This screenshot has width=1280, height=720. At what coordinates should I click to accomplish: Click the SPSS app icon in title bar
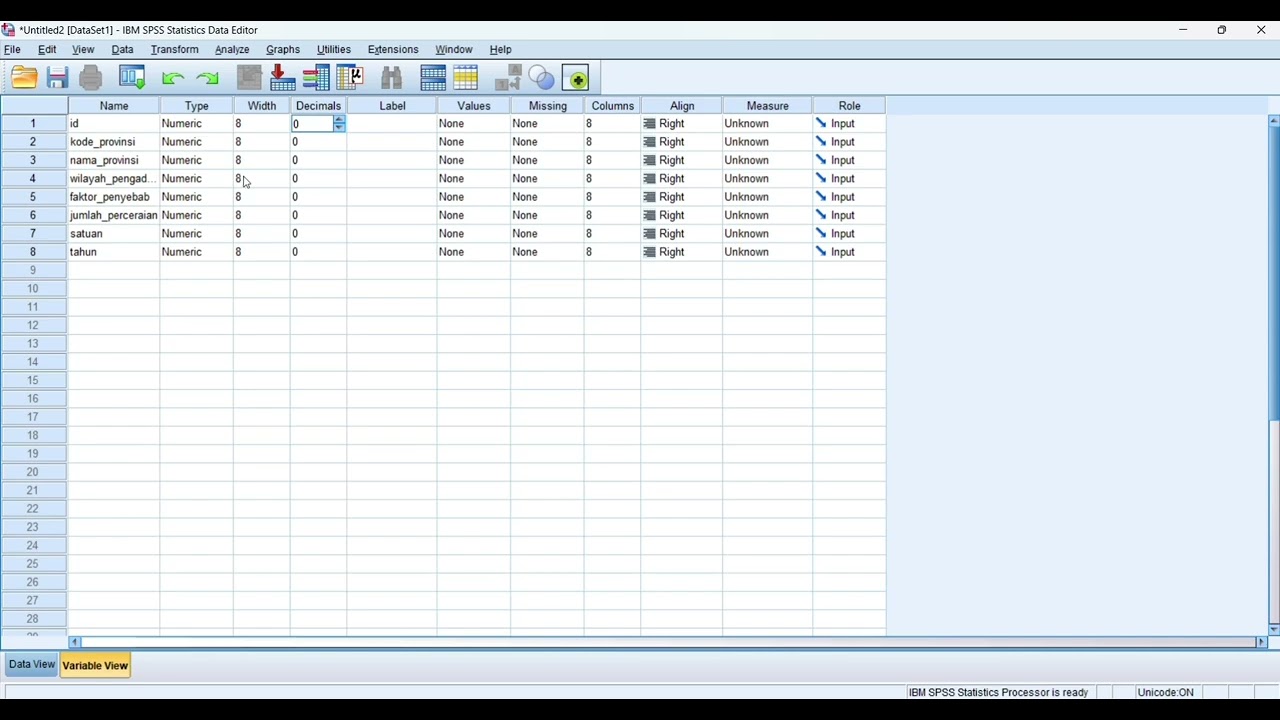9,30
